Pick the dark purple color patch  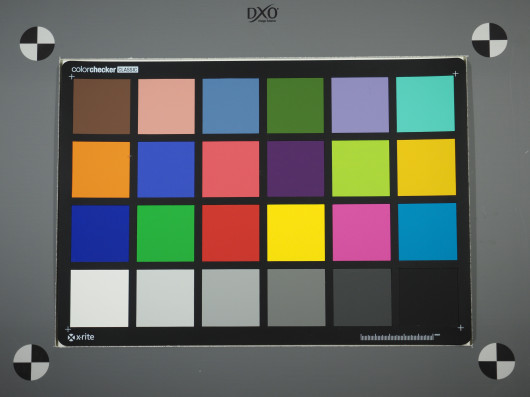295,169
